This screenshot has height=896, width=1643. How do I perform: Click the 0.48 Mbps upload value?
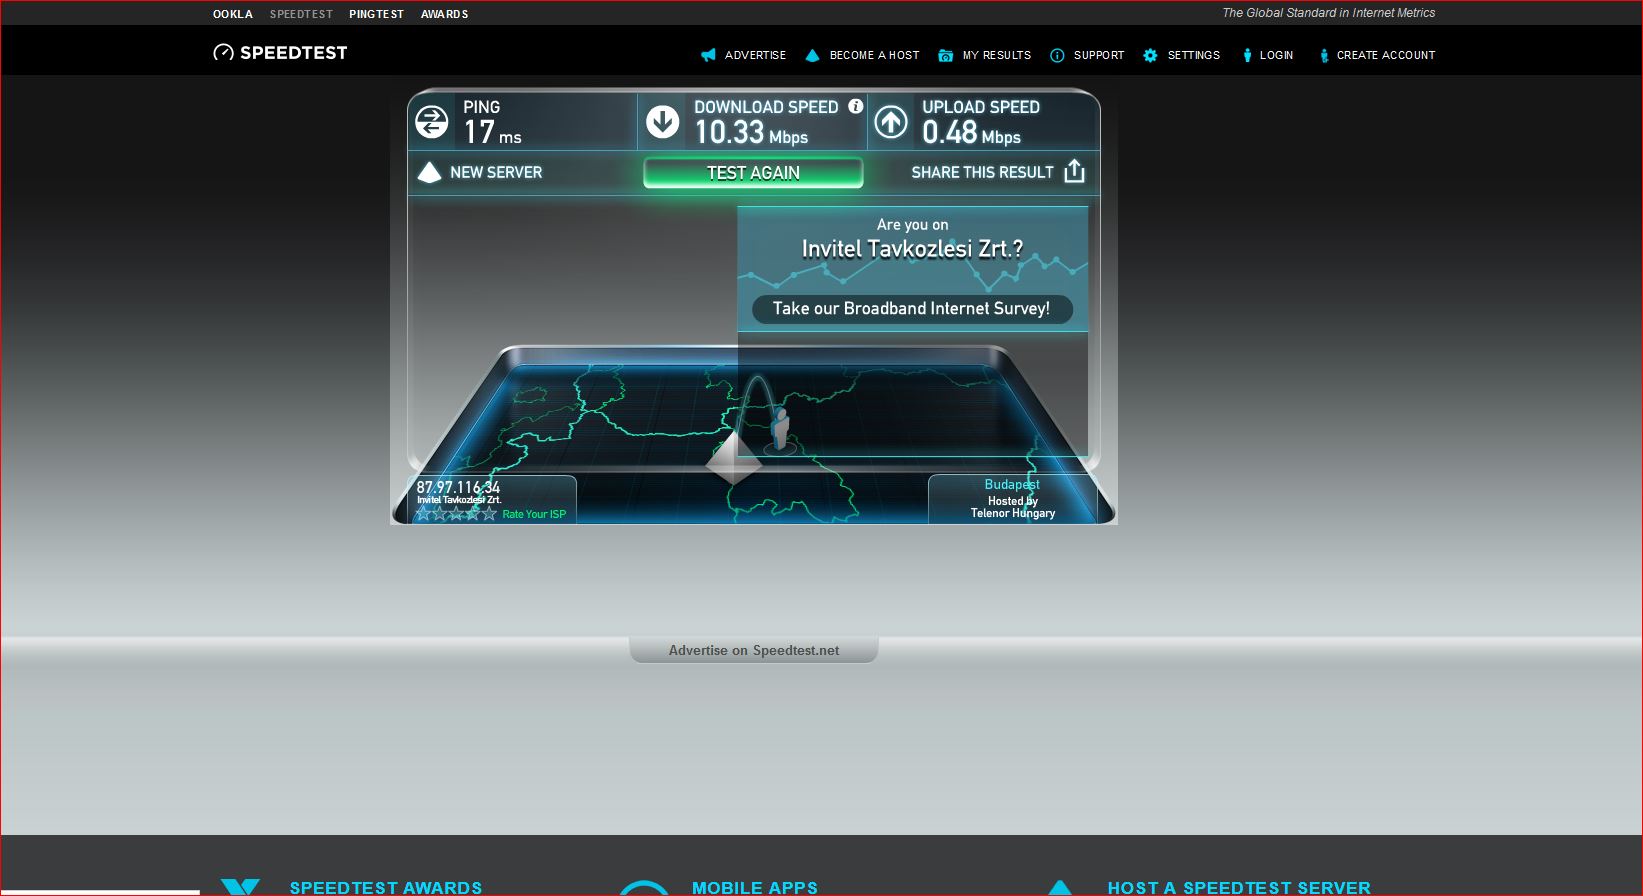(x=971, y=132)
